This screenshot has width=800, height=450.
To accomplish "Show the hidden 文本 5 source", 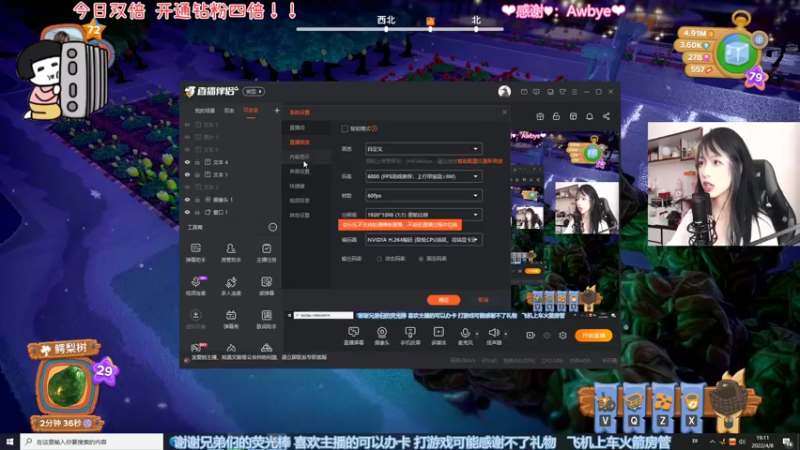I will (187, 124).
